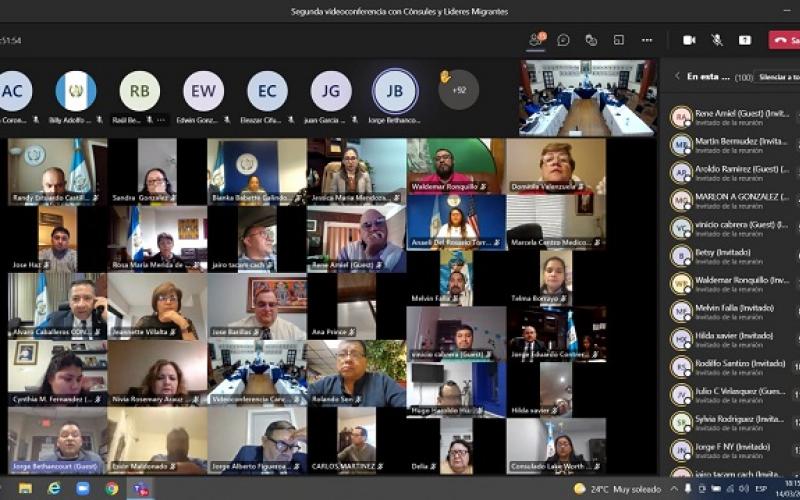Open File Explorer from the taskbar
The height and width of the screenshot is (500, 800).
pos(25,488)
